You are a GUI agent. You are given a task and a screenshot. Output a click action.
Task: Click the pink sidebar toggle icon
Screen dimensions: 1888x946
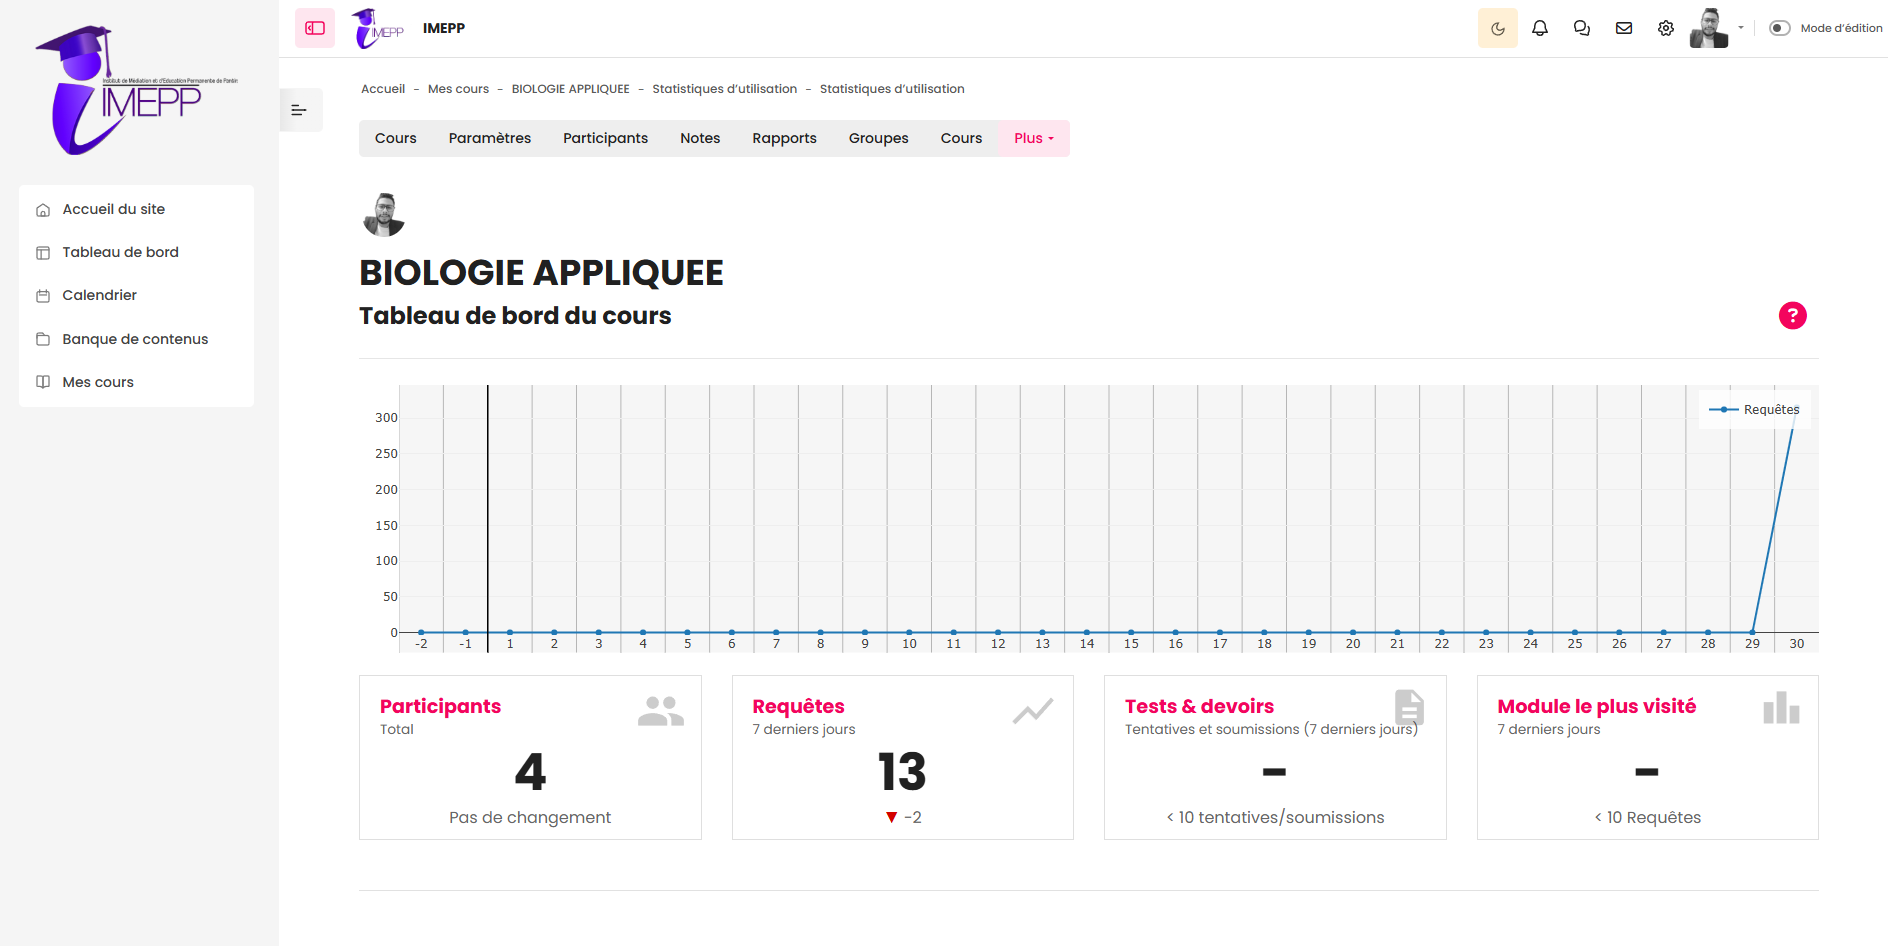[315, 28]
